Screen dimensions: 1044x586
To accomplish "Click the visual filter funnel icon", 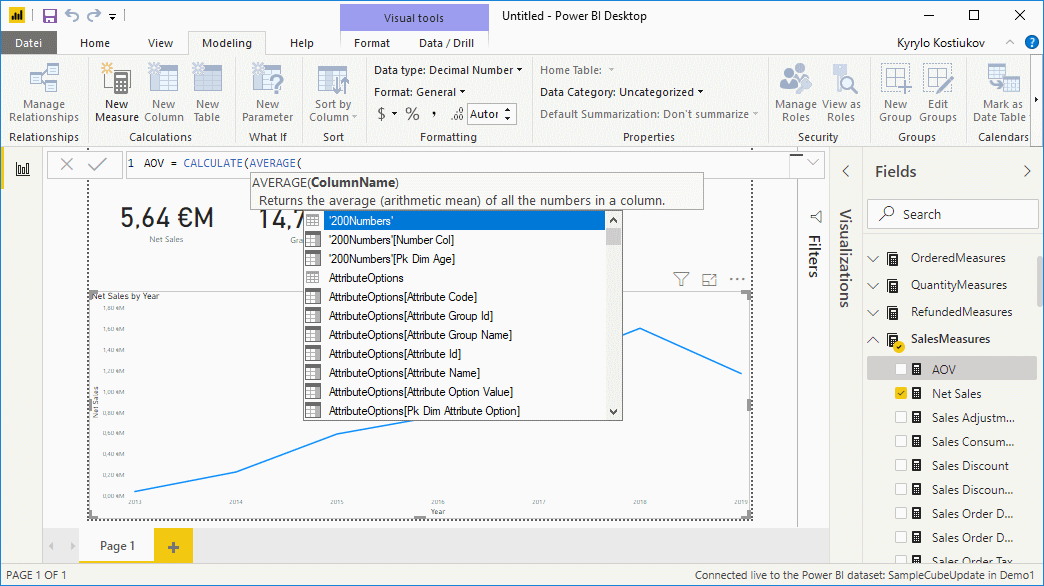I will (x=681, y=279).
